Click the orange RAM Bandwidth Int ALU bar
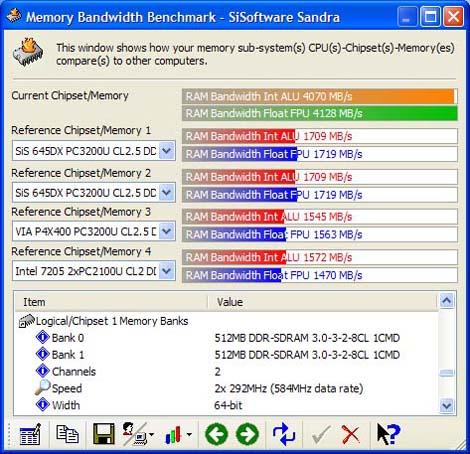 [x=319, y=97]
